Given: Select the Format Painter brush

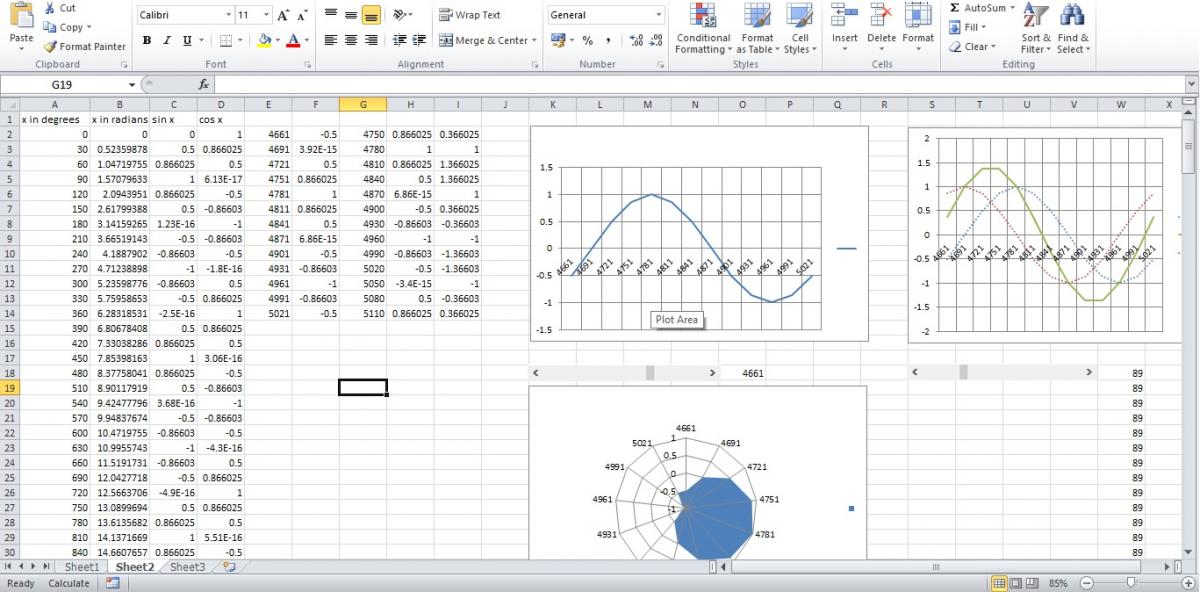Looking at the screenshot, I should pyautogui.click(x=50, y=46).
